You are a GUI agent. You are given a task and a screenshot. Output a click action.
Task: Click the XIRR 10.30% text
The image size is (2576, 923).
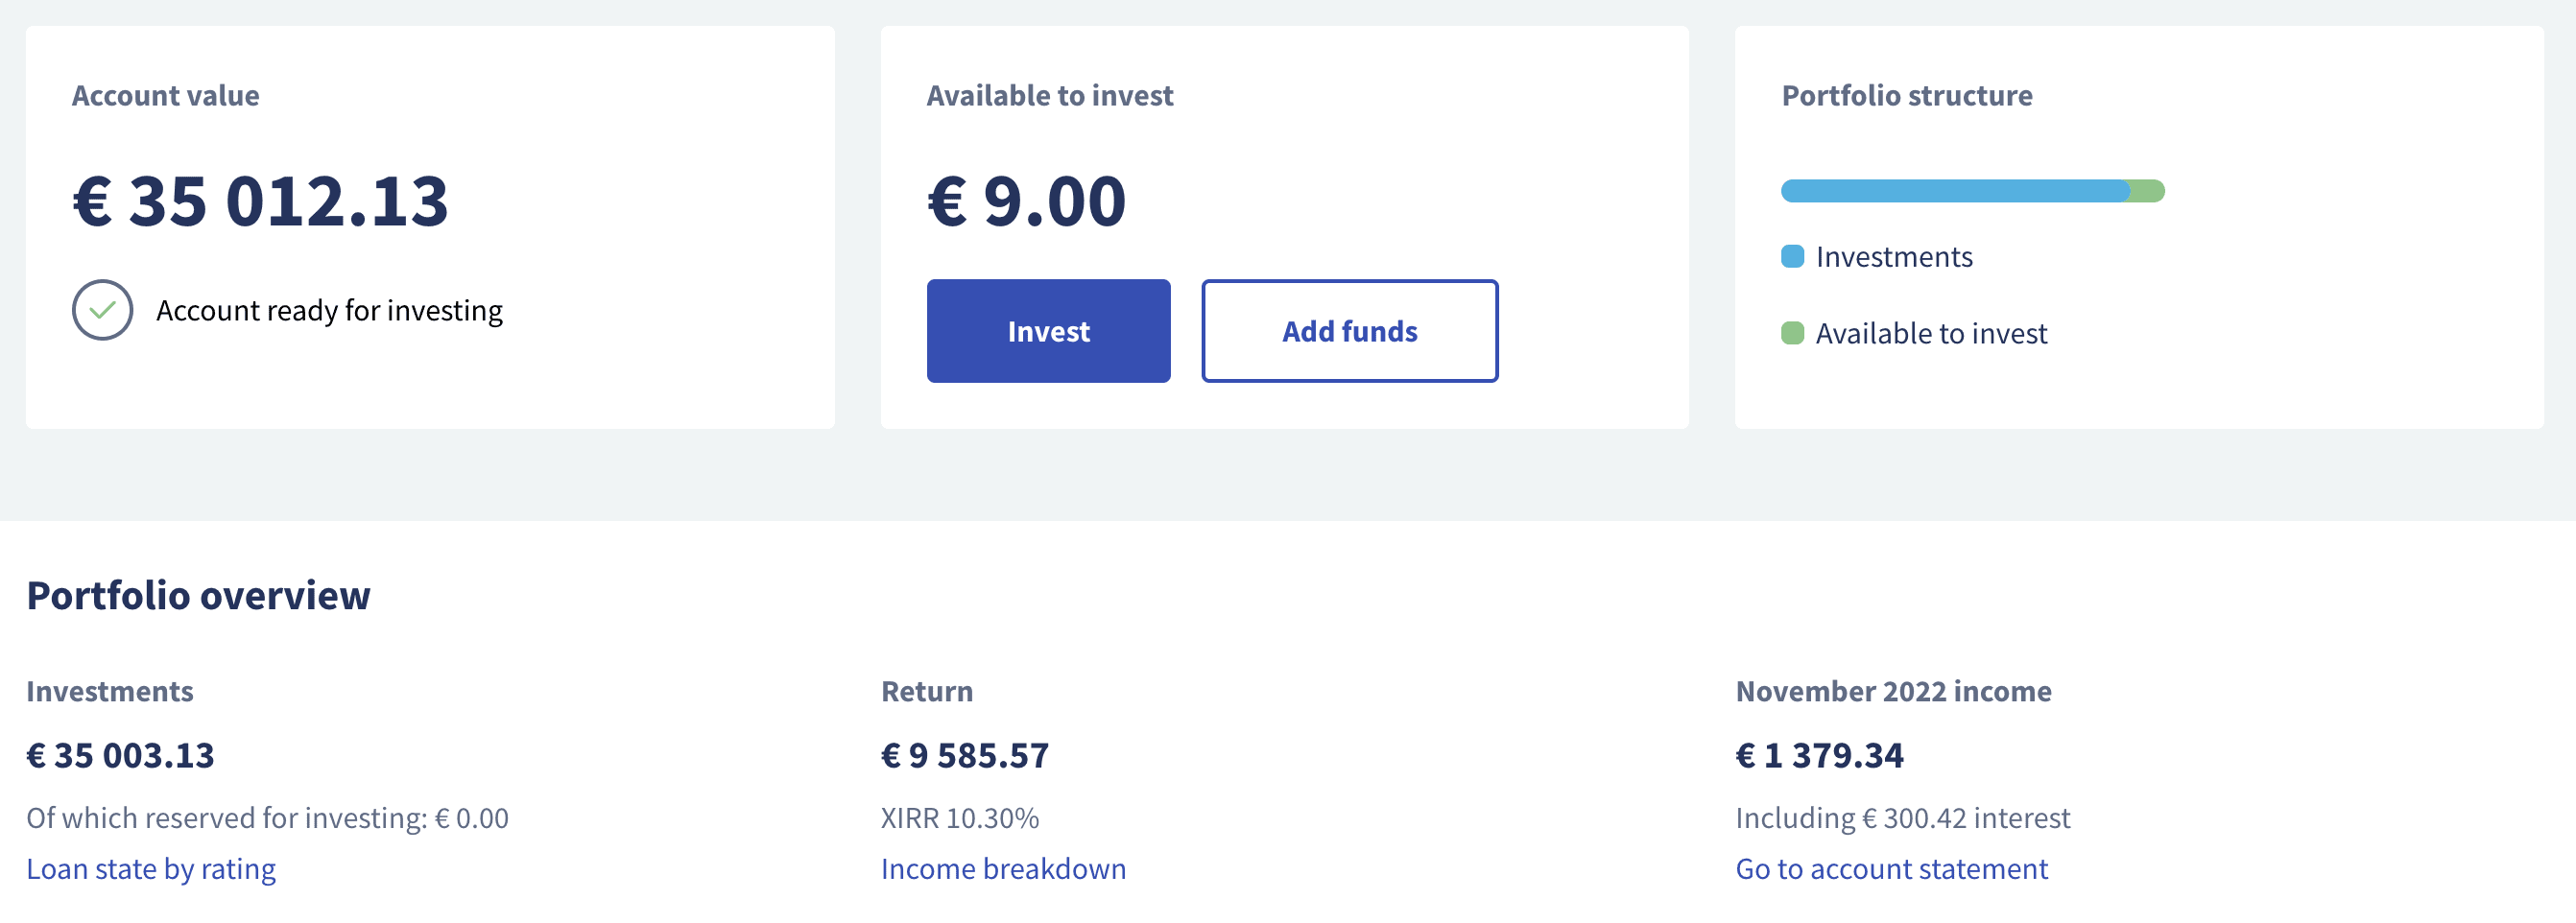click(959, 818)
